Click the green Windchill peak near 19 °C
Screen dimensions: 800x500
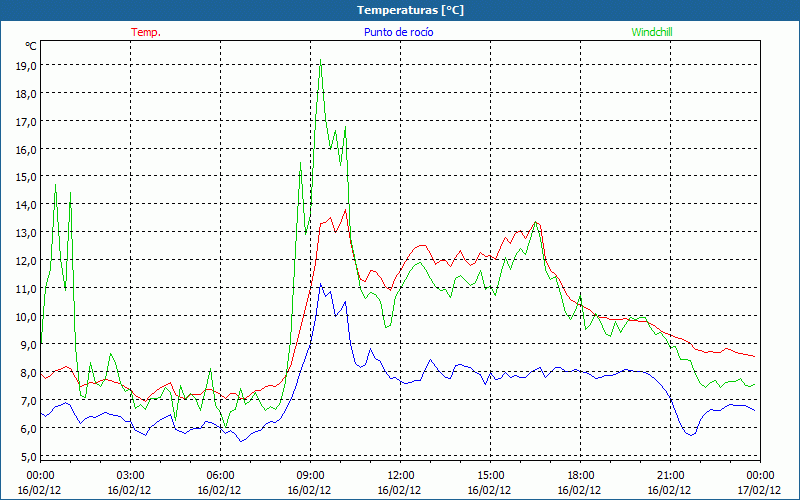(320, 60)
